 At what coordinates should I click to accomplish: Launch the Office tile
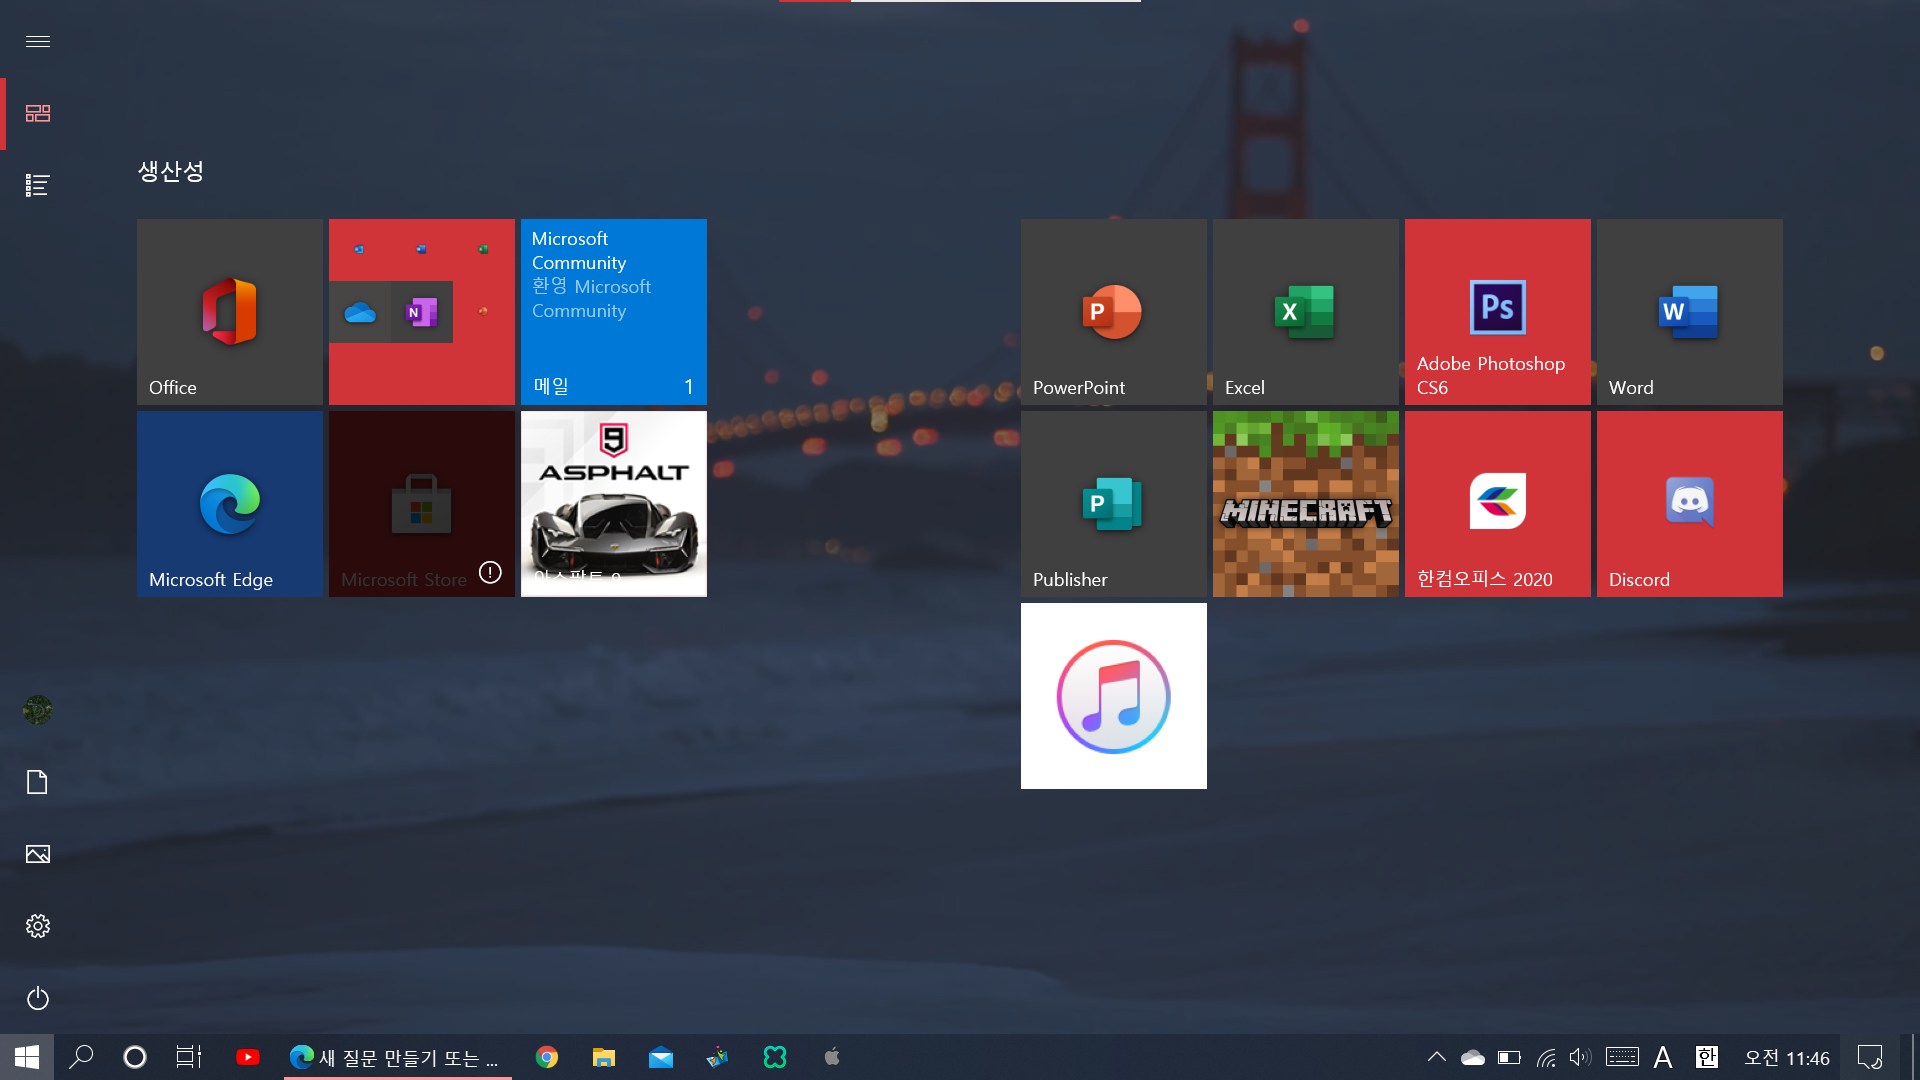(x=230, y=312)
